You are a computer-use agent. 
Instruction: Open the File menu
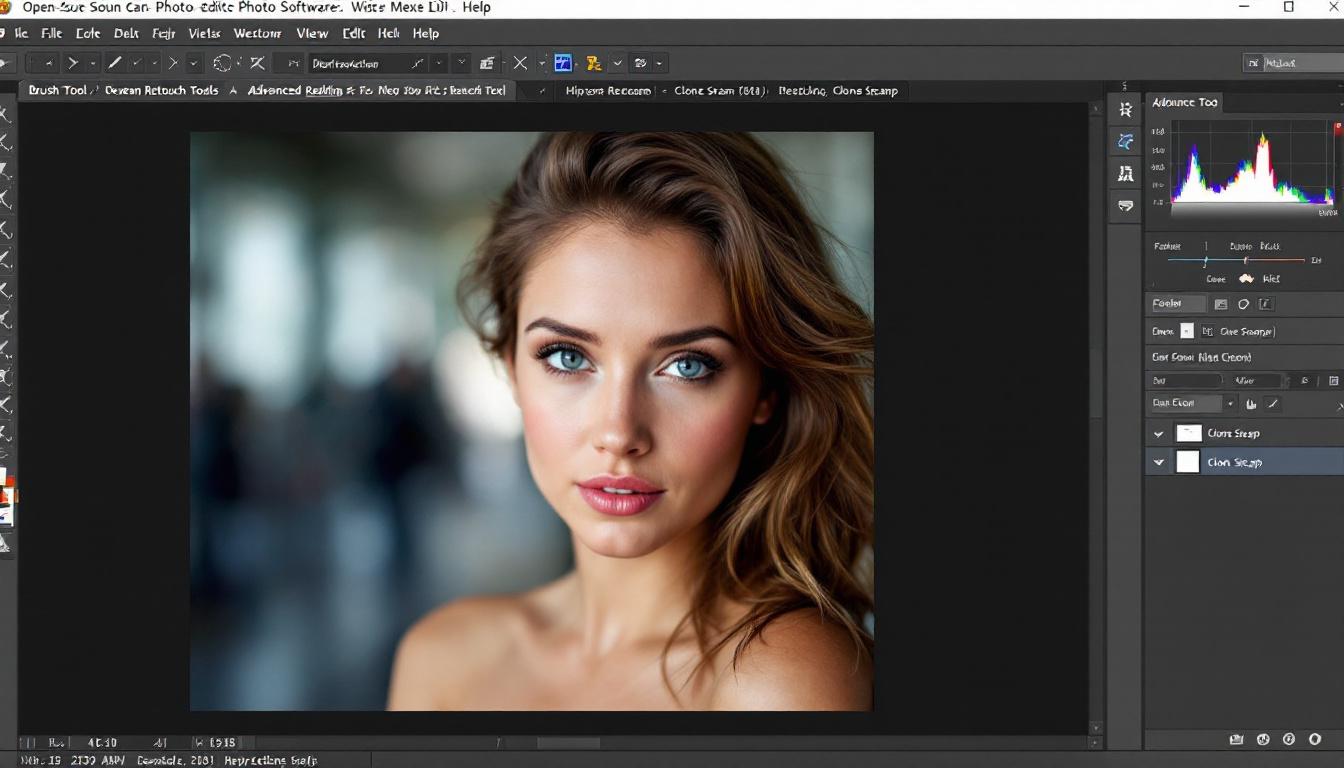point(51,33)
